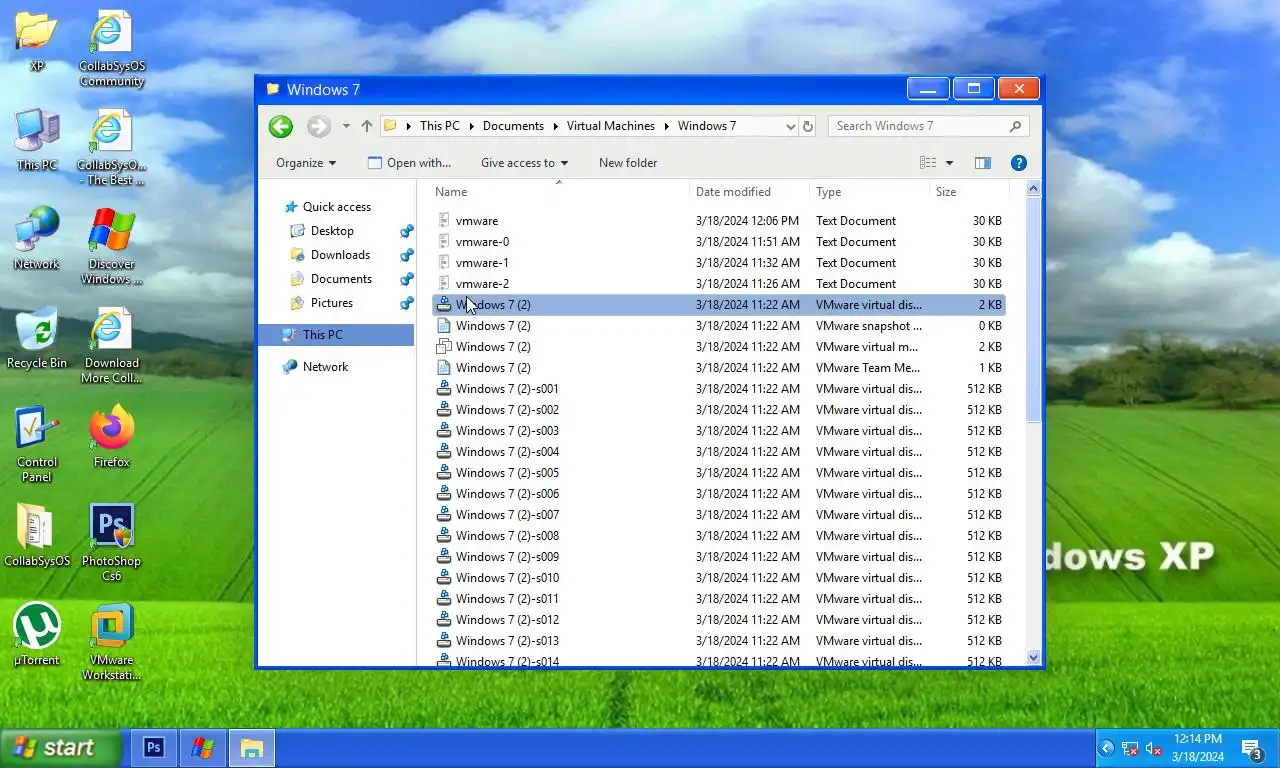Select vmware-1 log file

click(718, 263)
